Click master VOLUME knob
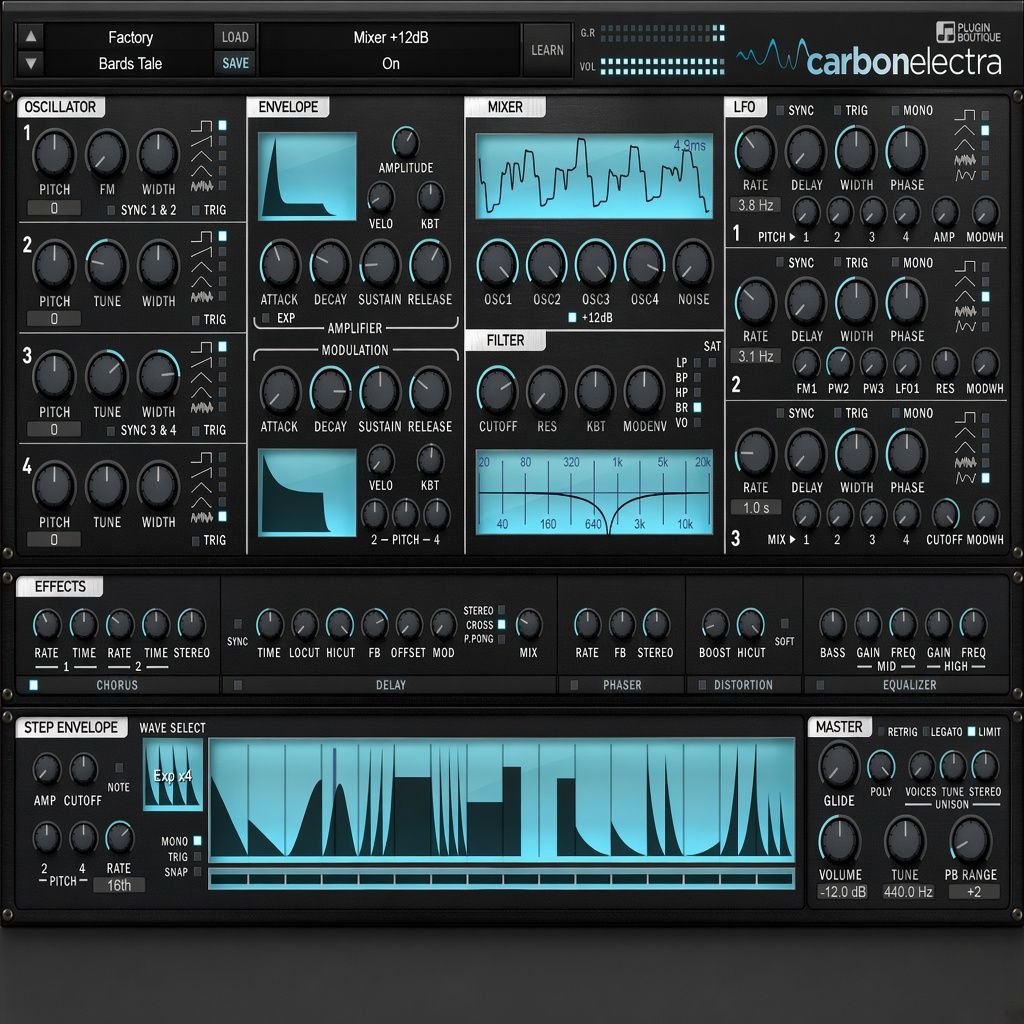Image resolution: width=1024 pixels, height=1024 pixels. click(839, 841)
